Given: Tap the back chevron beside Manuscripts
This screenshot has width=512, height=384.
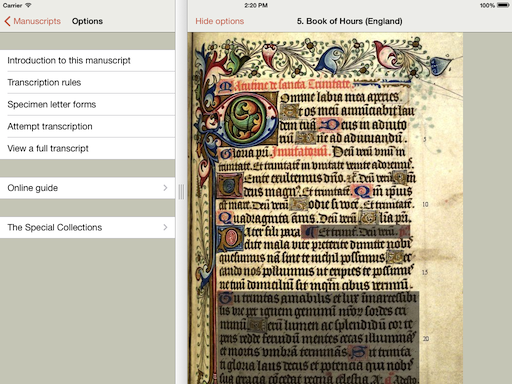Looking at the screenshot, I should [x=7, y=21].
